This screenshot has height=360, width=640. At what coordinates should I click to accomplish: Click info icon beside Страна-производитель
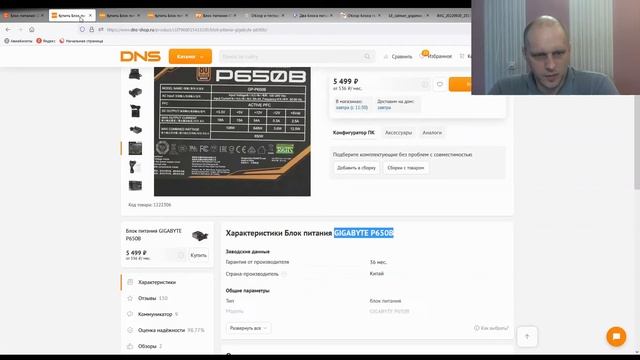284,274
